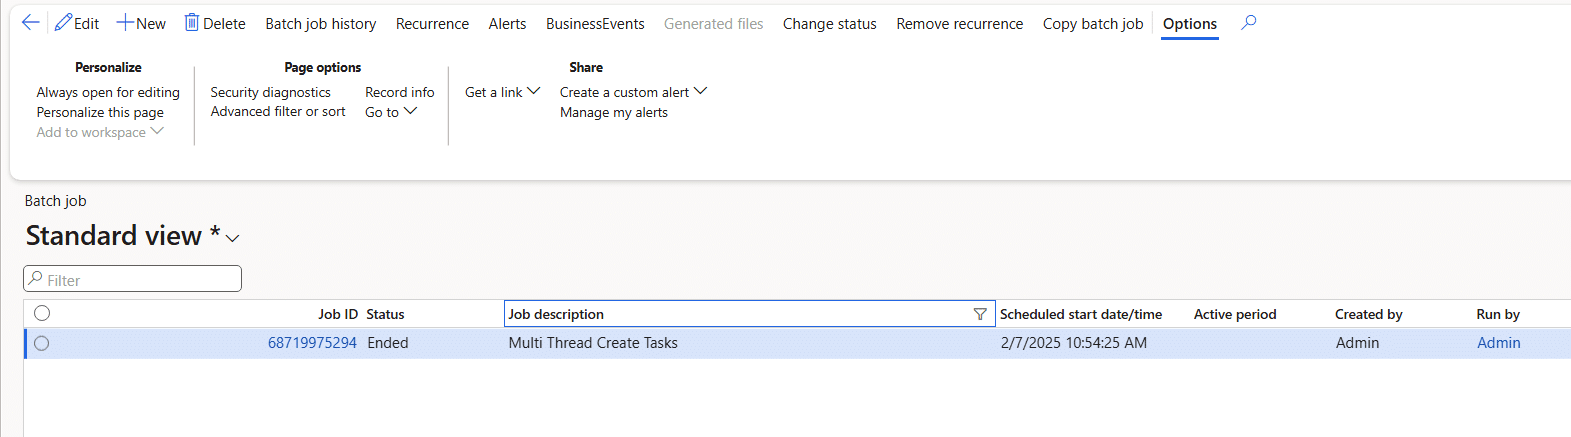The image size is (1571, 437).
Task: Click the Edit pencil icon
Action: [x=64, y=23]
